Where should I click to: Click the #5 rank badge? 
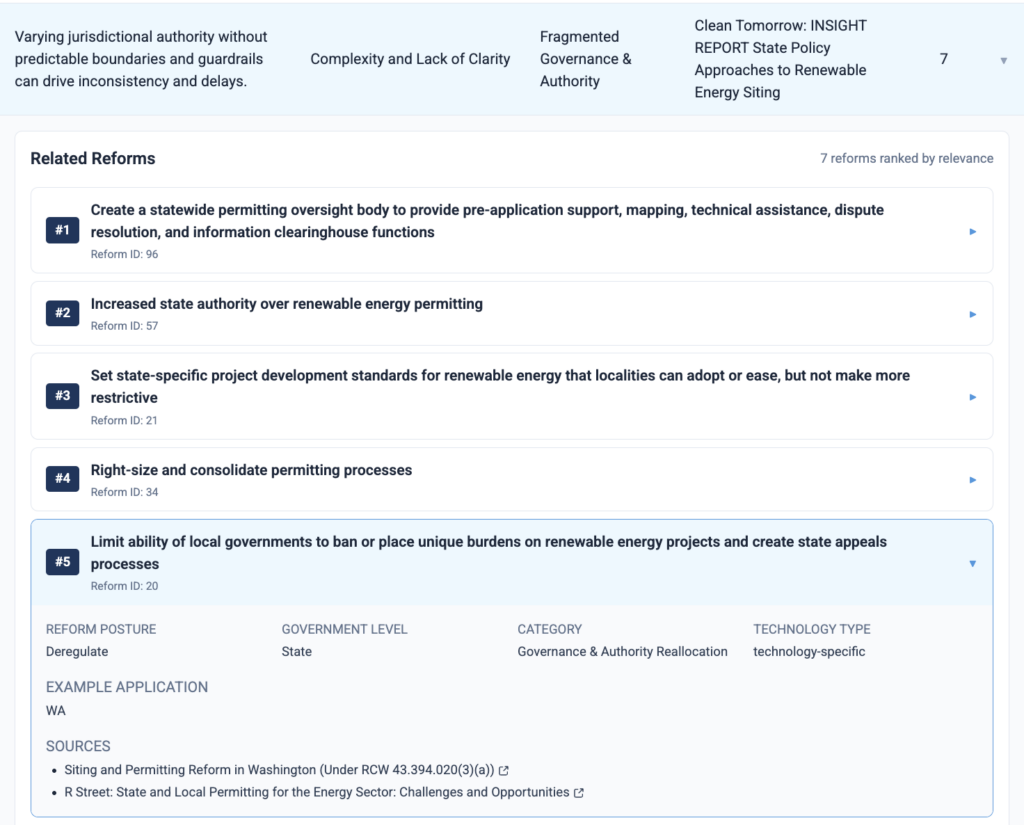62,562
